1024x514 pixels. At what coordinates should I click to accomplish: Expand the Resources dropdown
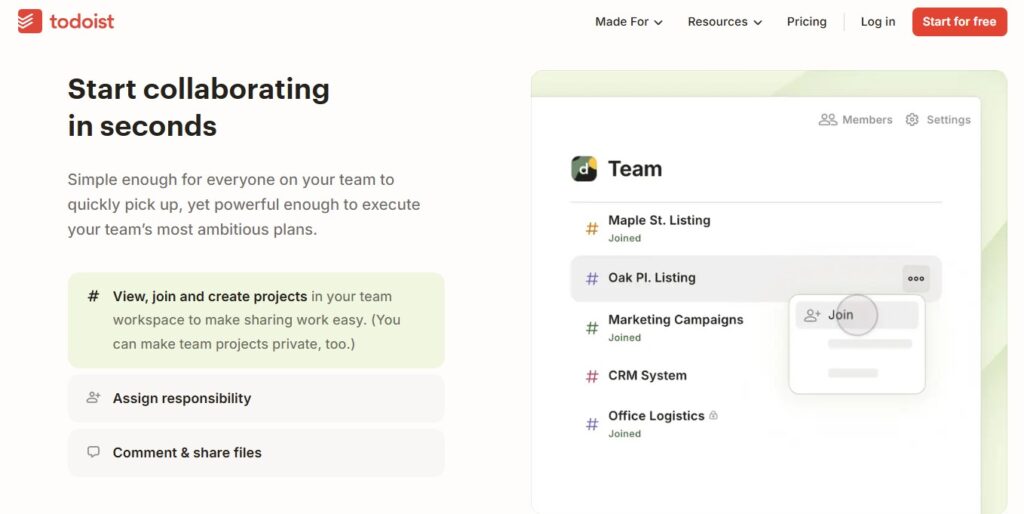724,22
